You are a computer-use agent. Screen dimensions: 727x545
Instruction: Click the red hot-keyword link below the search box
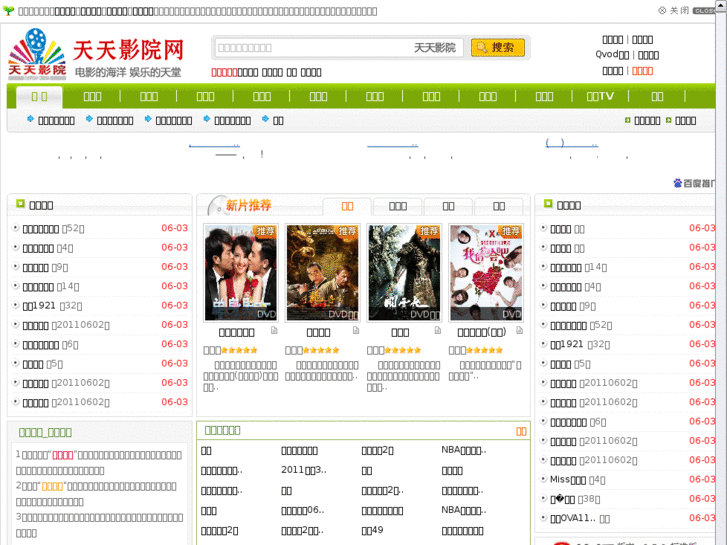tap(224, 72)
